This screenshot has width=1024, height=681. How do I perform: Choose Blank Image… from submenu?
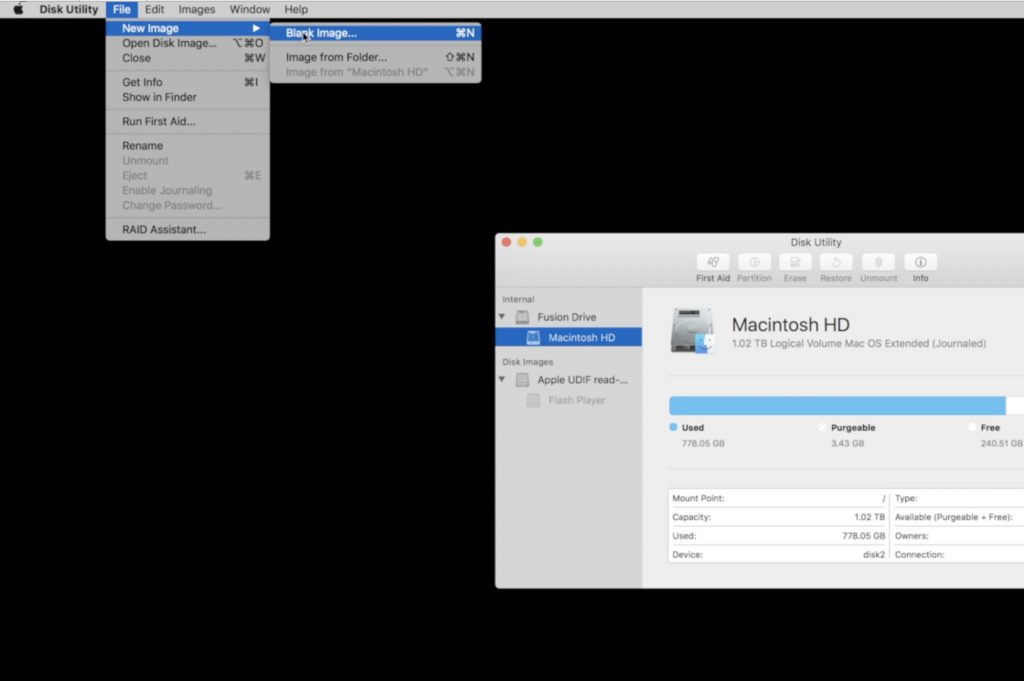376,33
